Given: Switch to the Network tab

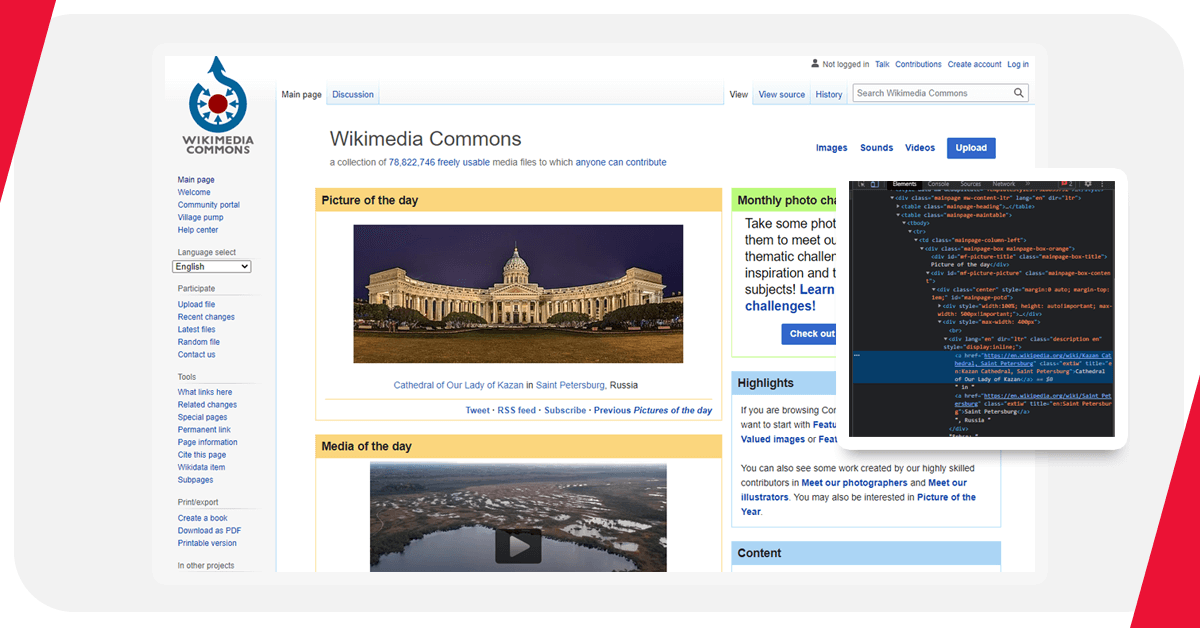Looking at the screenshot, I should click(1004, 184).
